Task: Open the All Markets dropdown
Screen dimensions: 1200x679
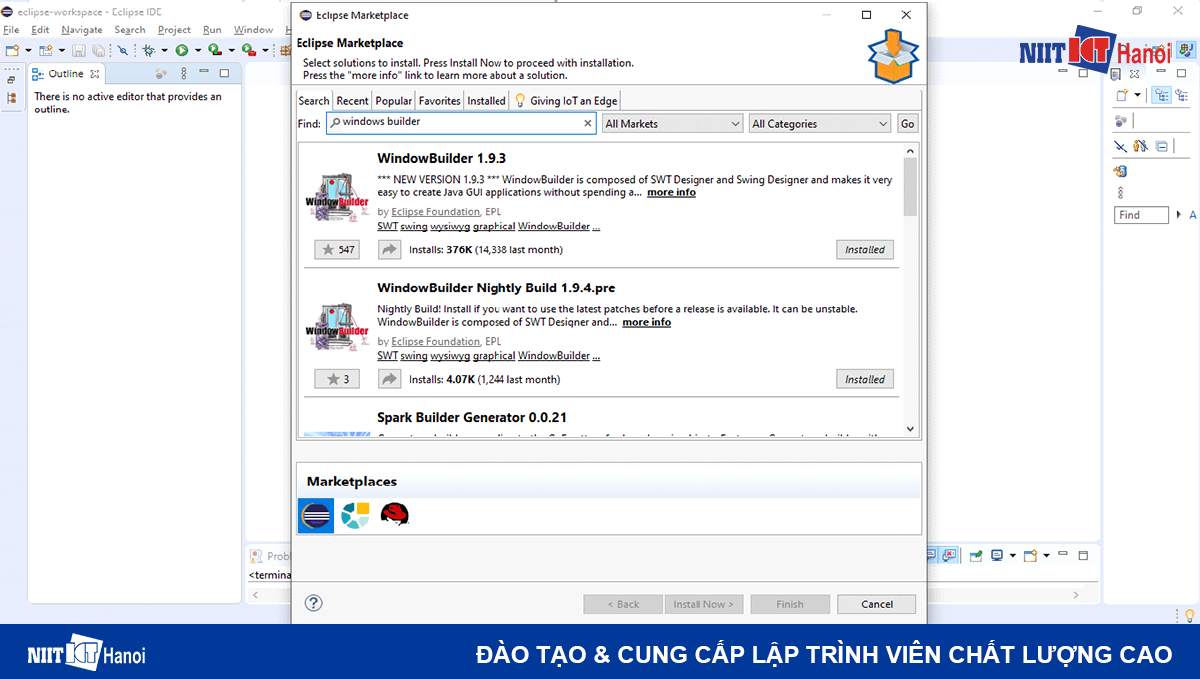Action: 671,123
